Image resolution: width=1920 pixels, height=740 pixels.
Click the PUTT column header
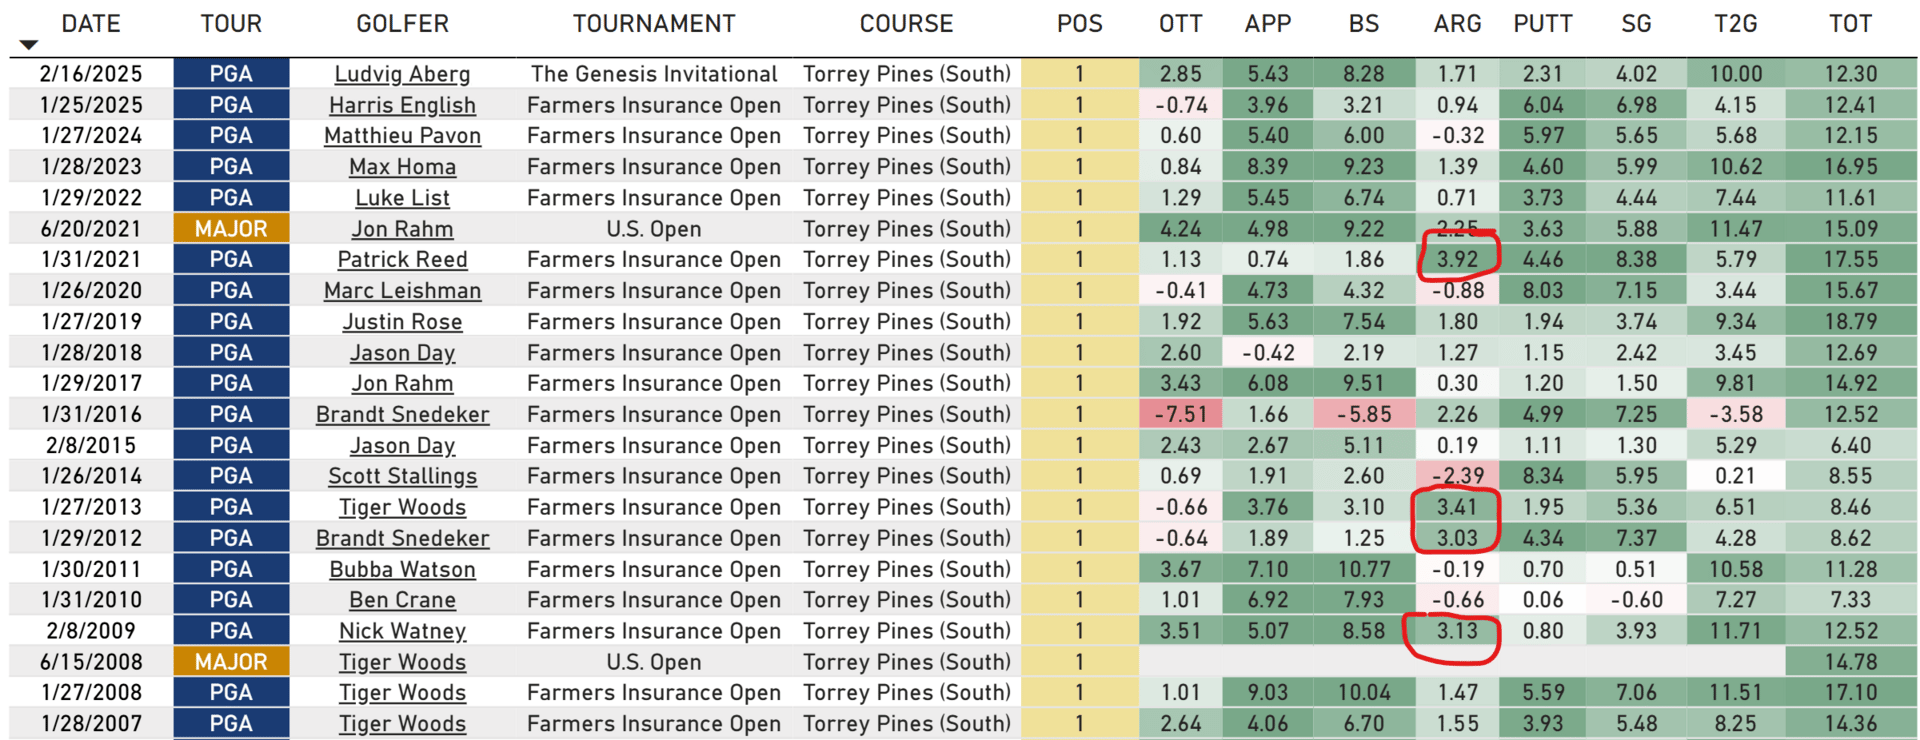click(1543, 24)
